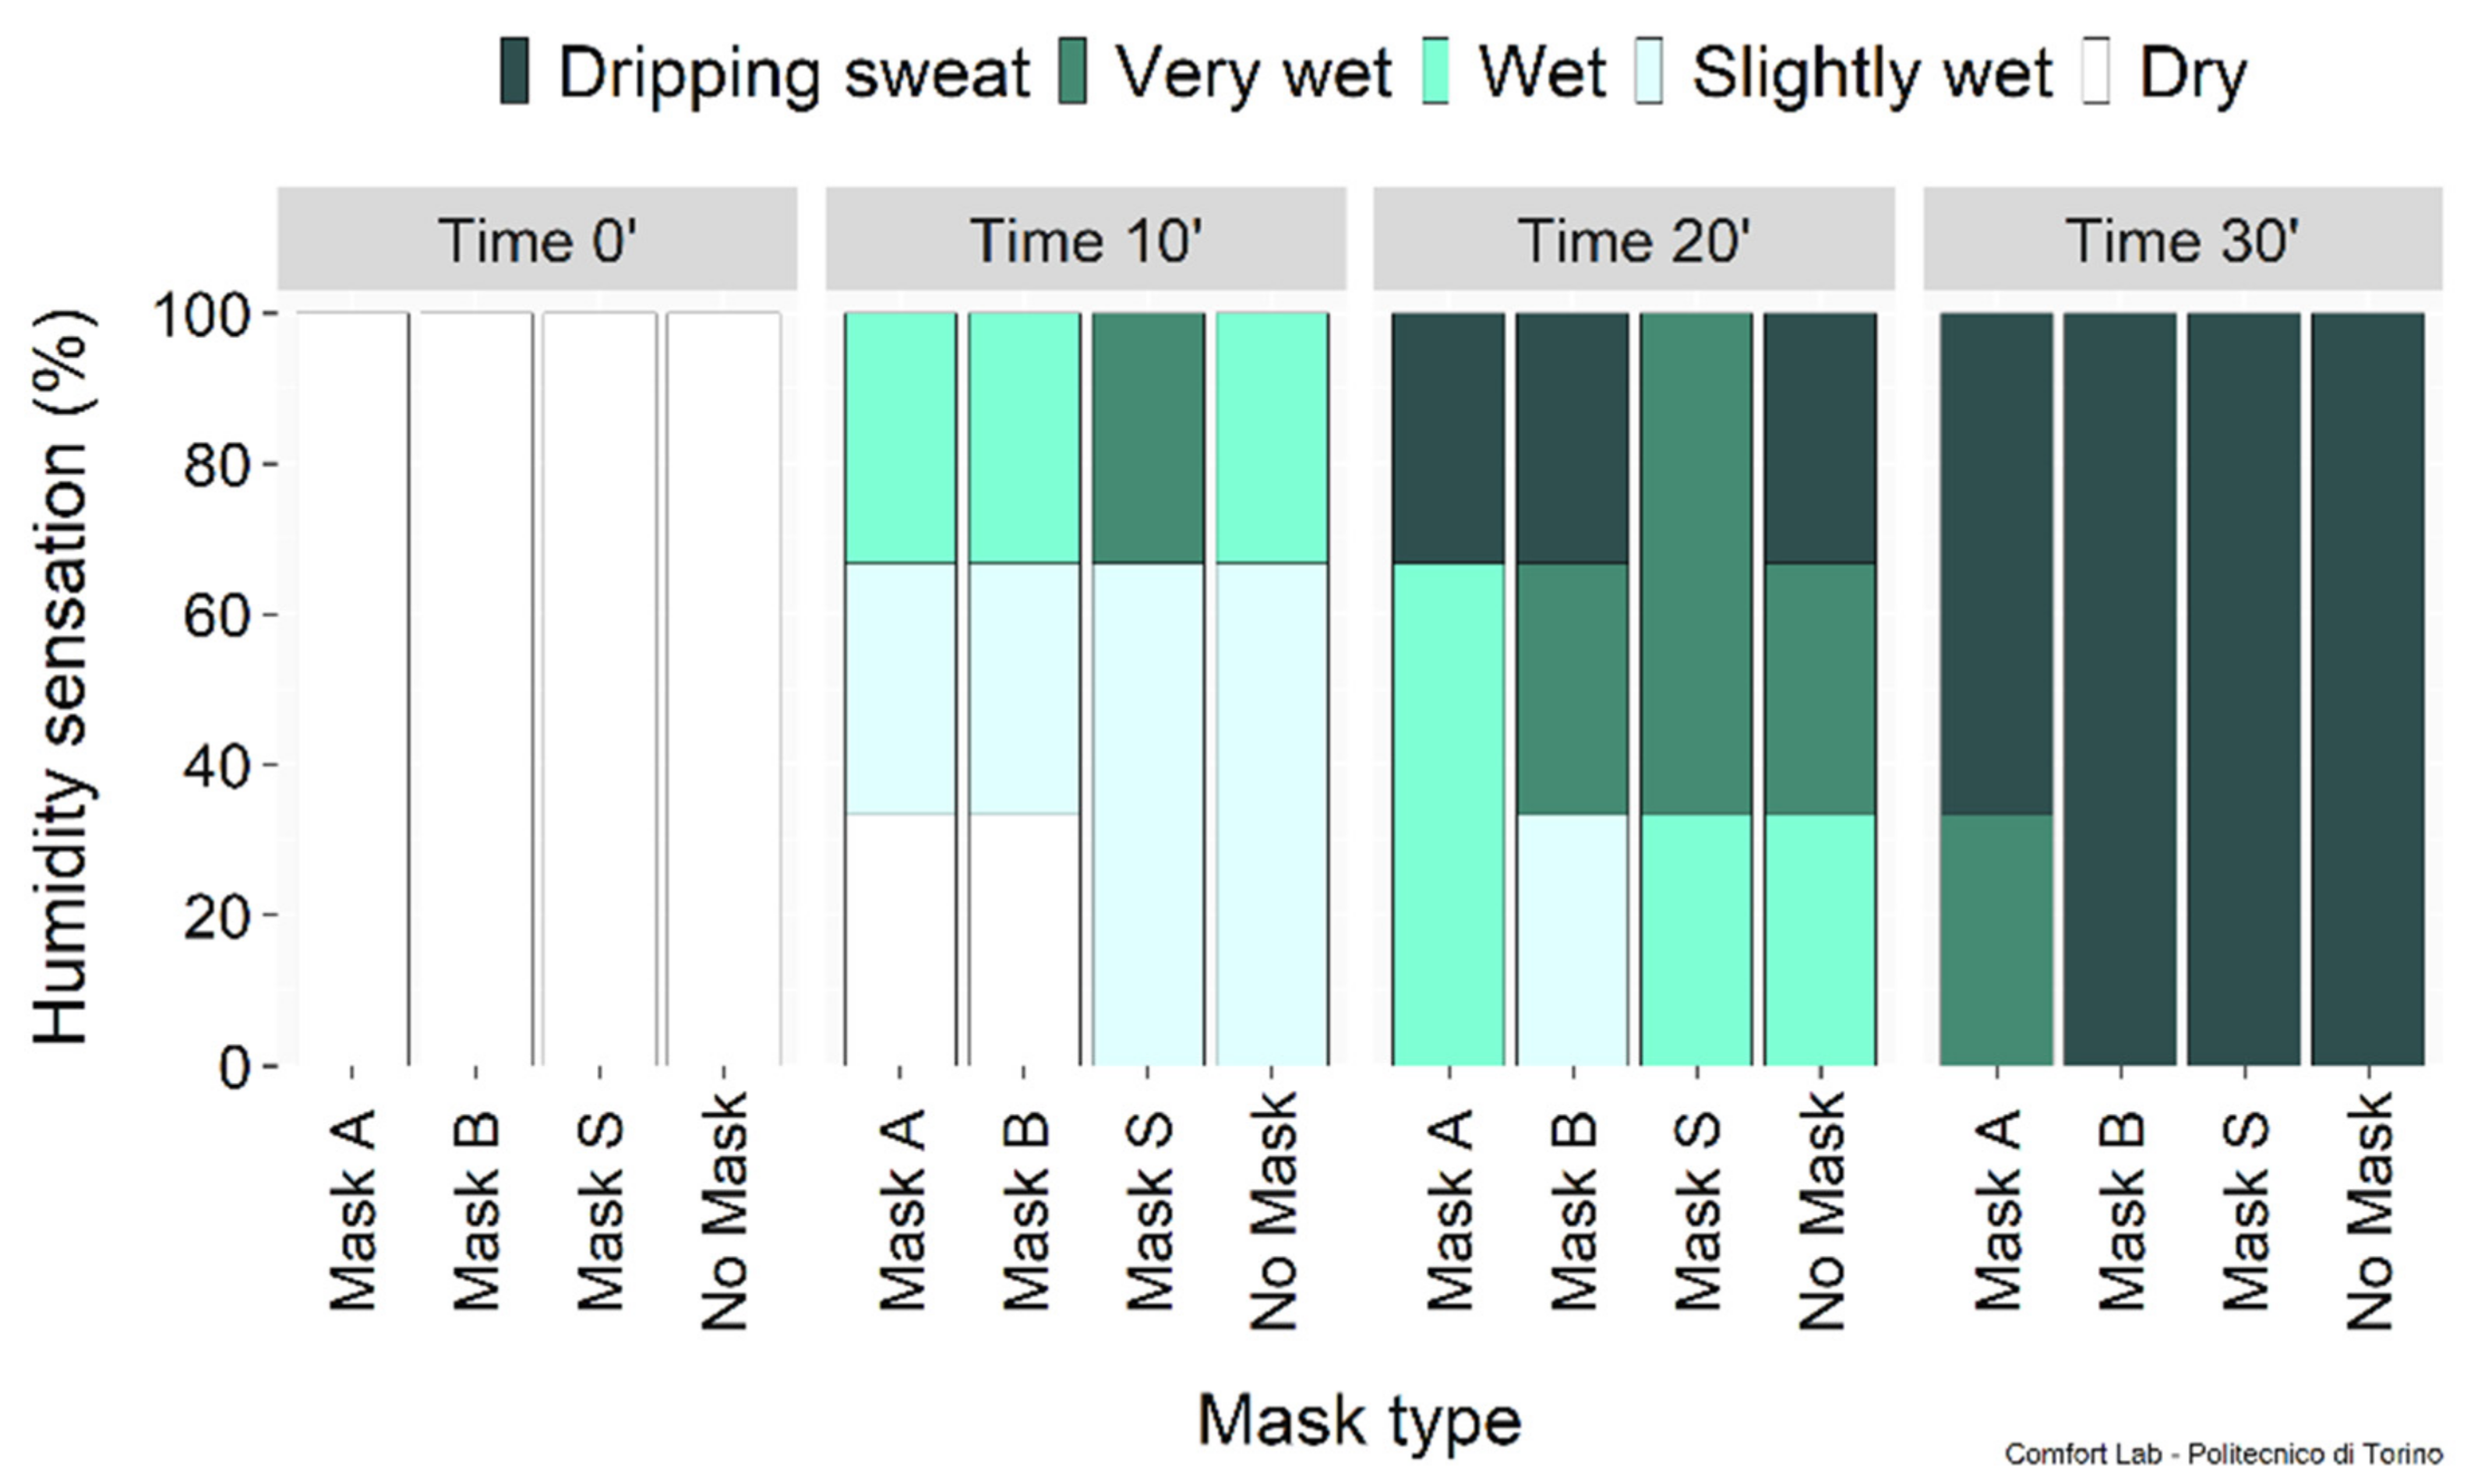This screenshot has height=1484, width=2478.
Task: Select the Time 30' panel header
Action: coord(2183,239)
